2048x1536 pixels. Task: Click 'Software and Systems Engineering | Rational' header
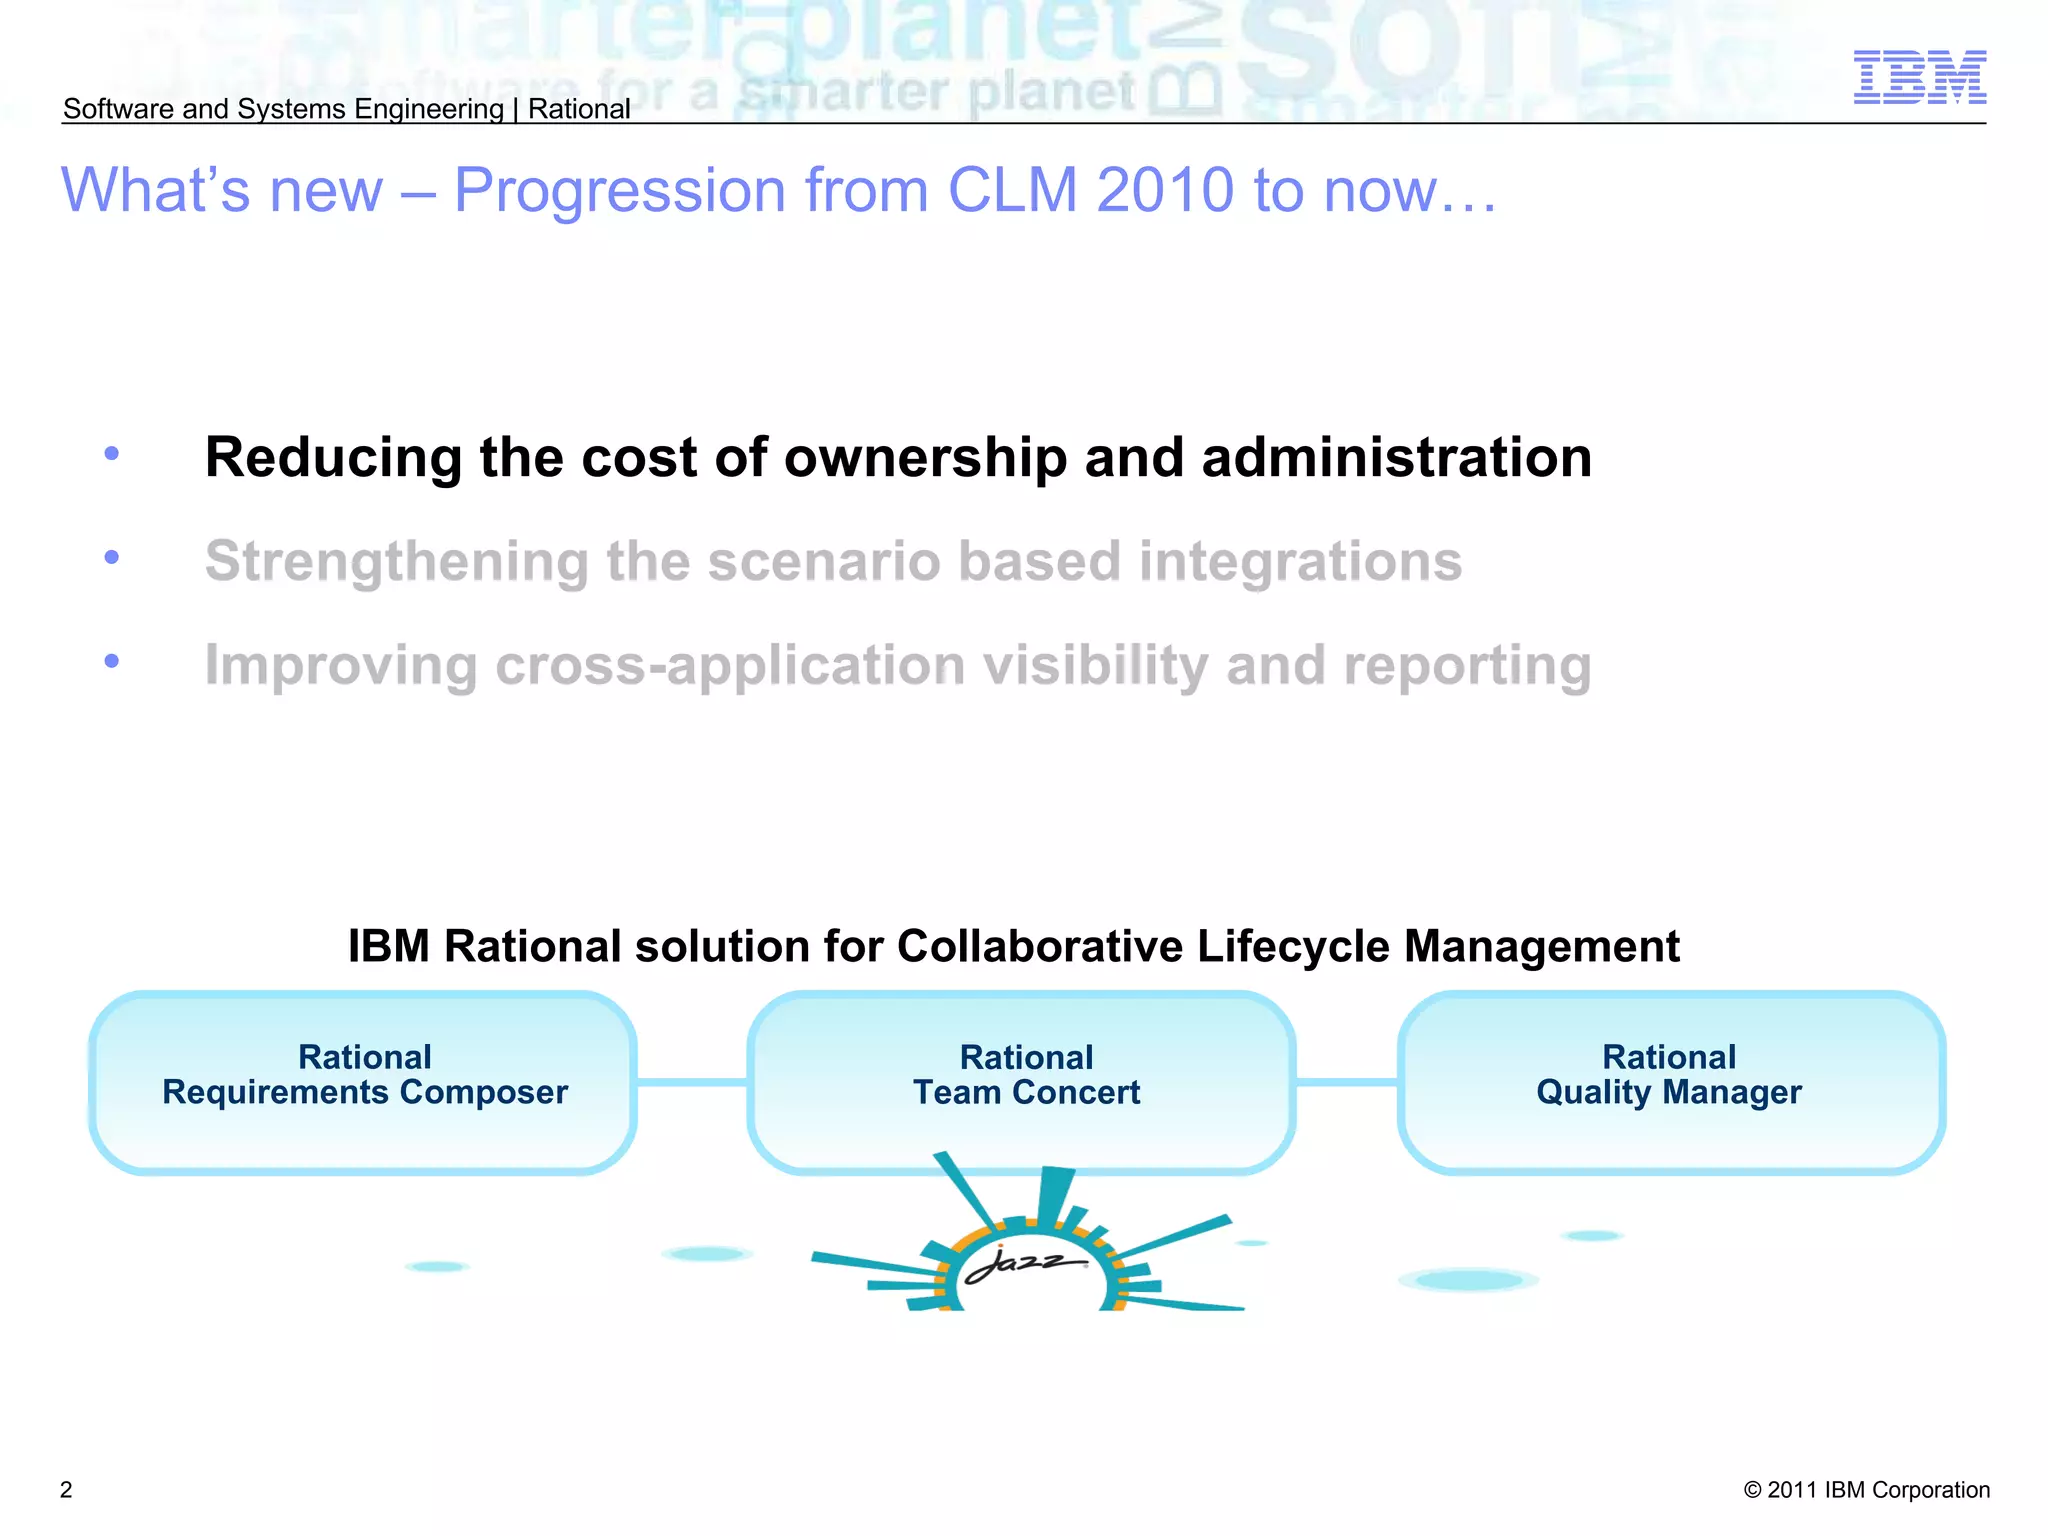[346, 109]
